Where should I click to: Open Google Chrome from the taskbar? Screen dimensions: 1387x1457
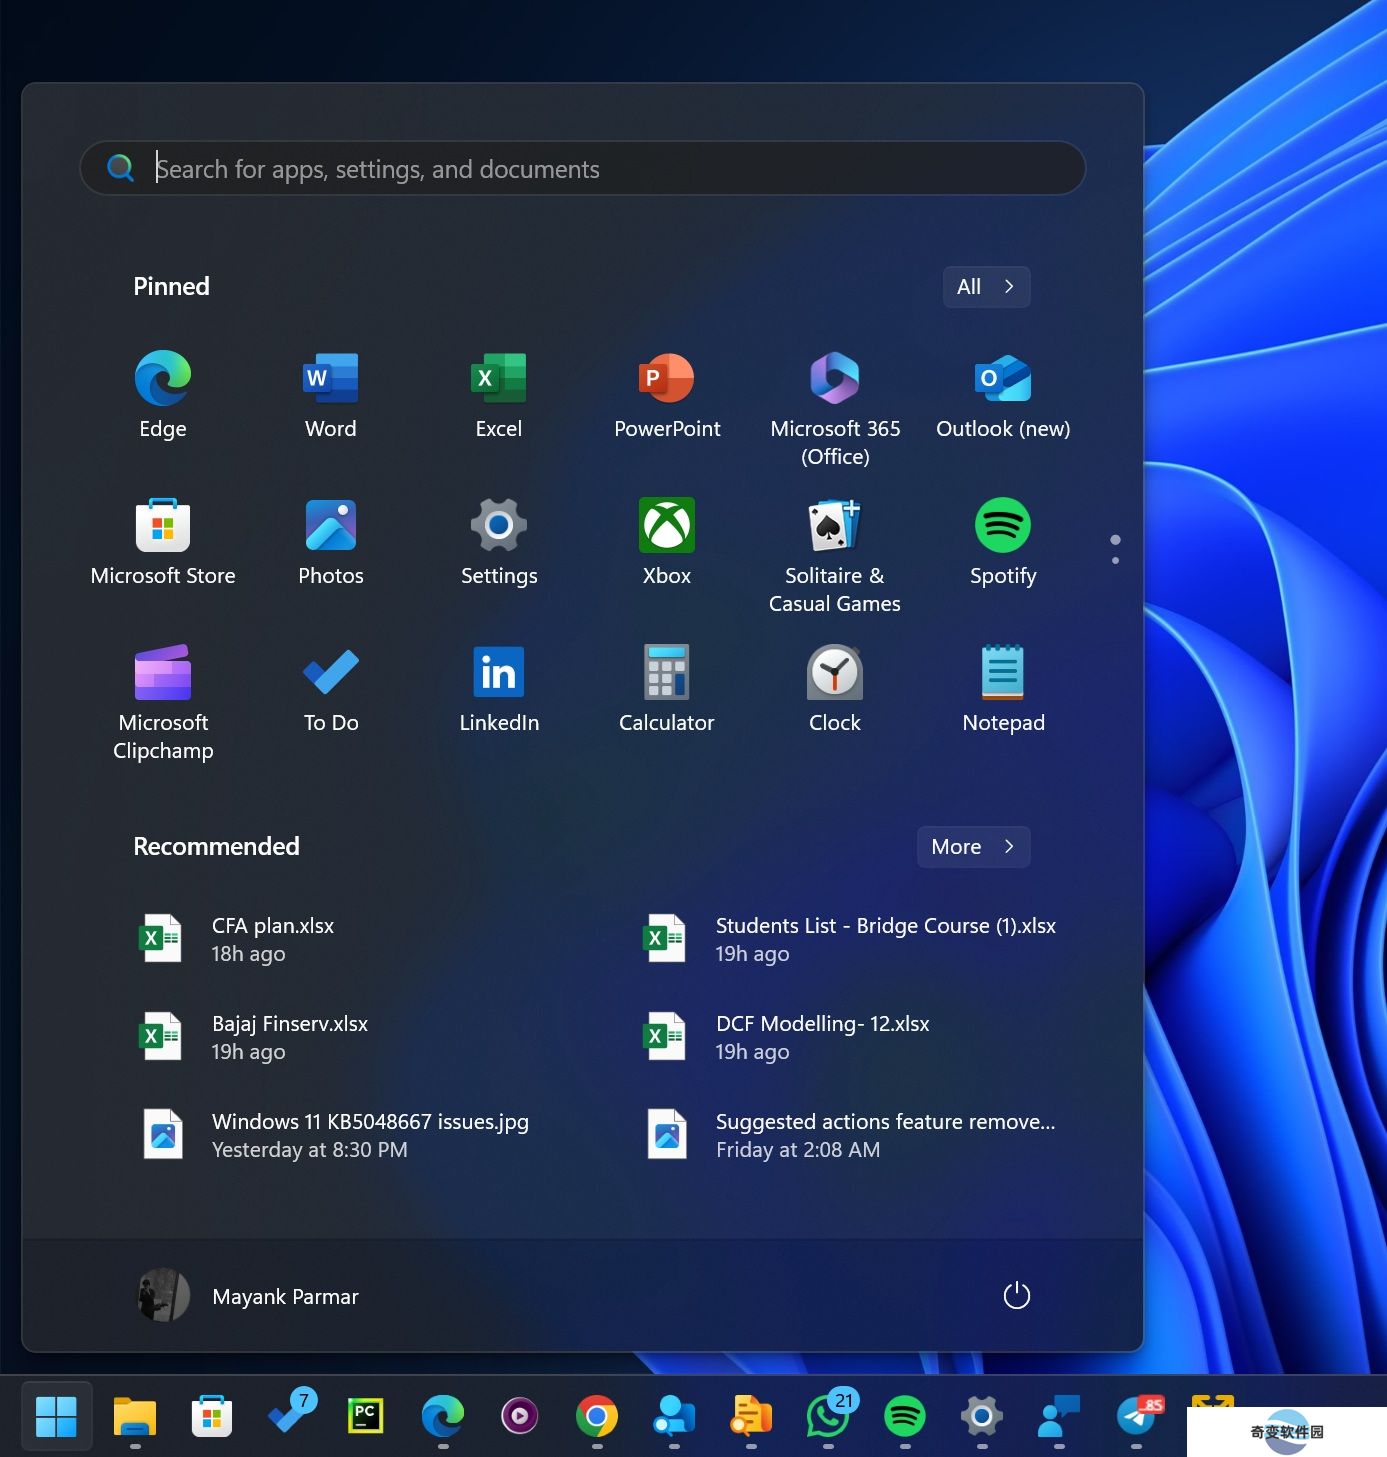click(597, 1416)
